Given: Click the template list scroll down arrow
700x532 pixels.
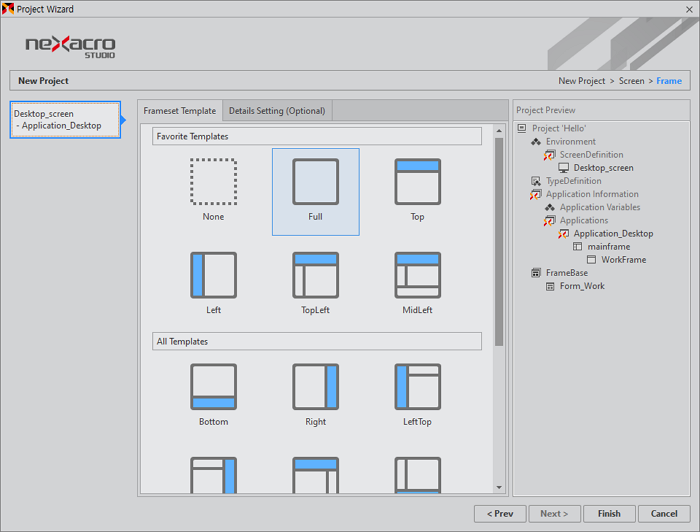Looking at the screenshot, I should coord(499,487).
